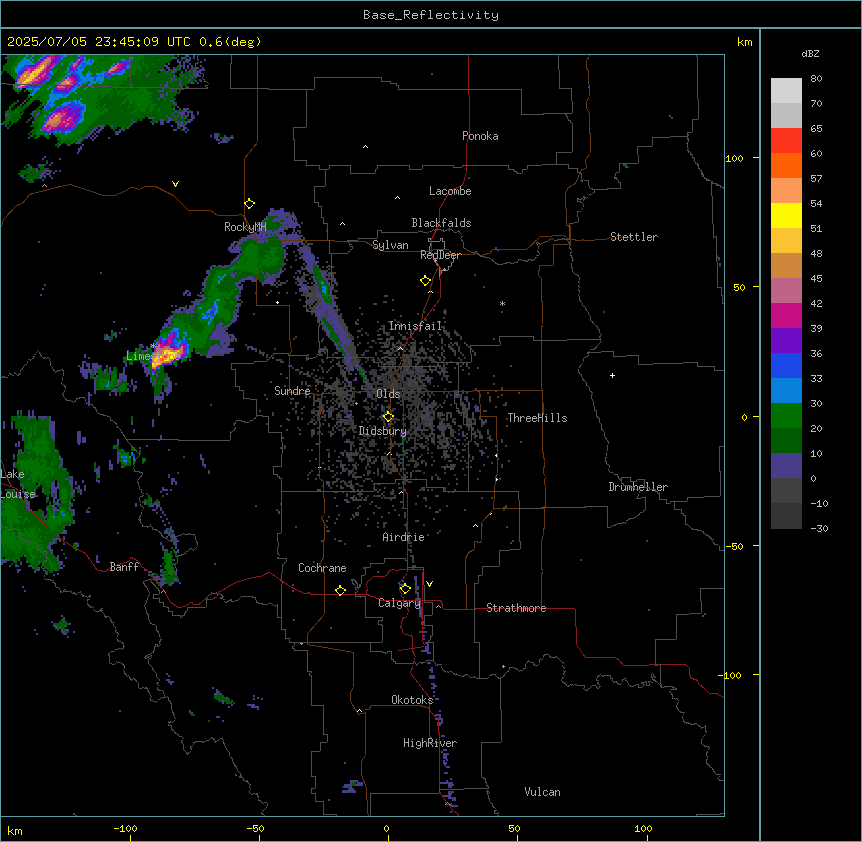Select the bright green 20-30 dBZ legend color
This screenshot has width=862, height=842.
(x=786, y=416)
